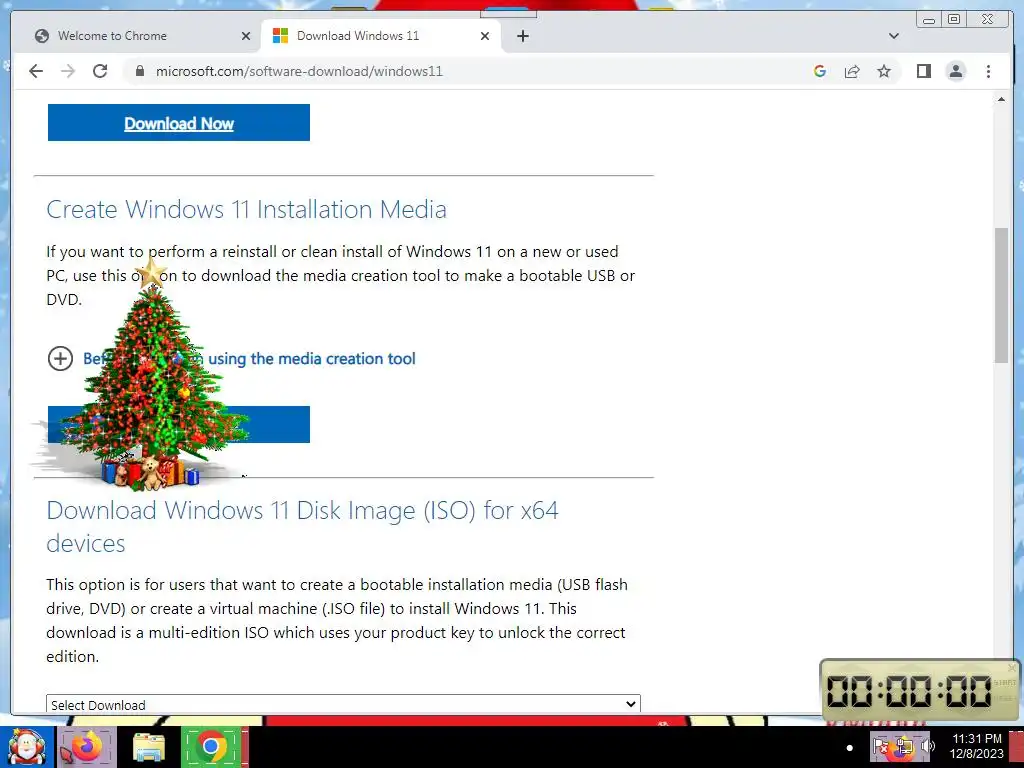1024x768 pixels.
Task: Launch Firefox from the taskbar
Action: click(x=85, y=746)
